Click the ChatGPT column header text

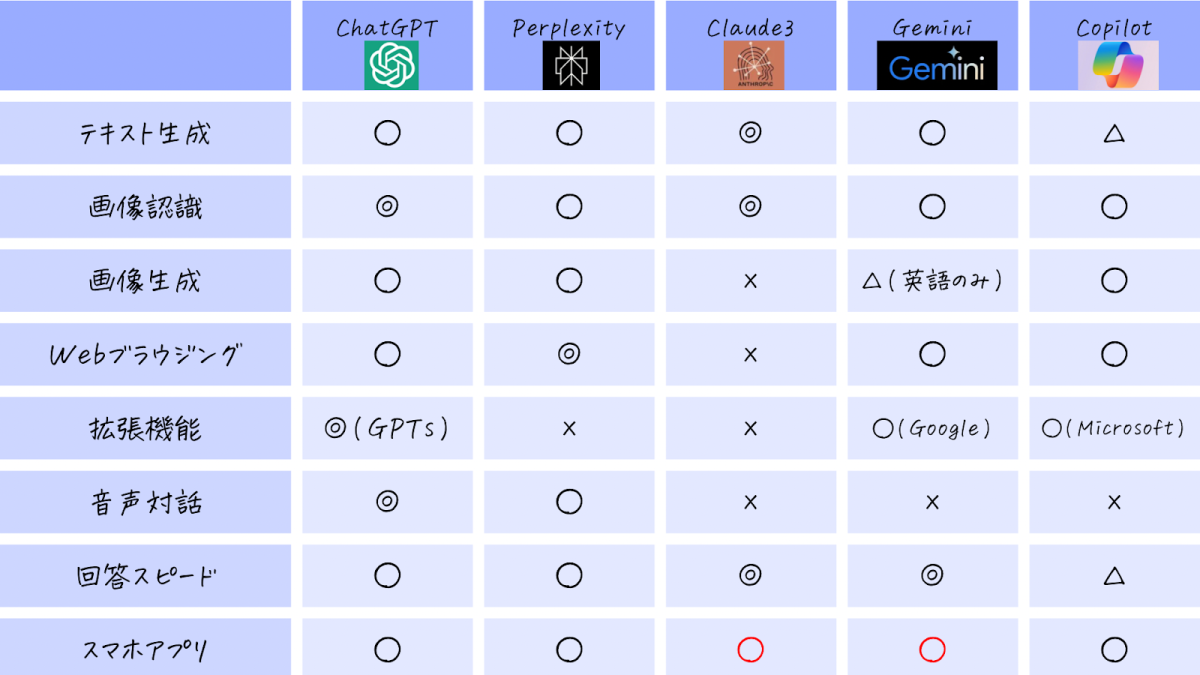[x=387, y=27]
